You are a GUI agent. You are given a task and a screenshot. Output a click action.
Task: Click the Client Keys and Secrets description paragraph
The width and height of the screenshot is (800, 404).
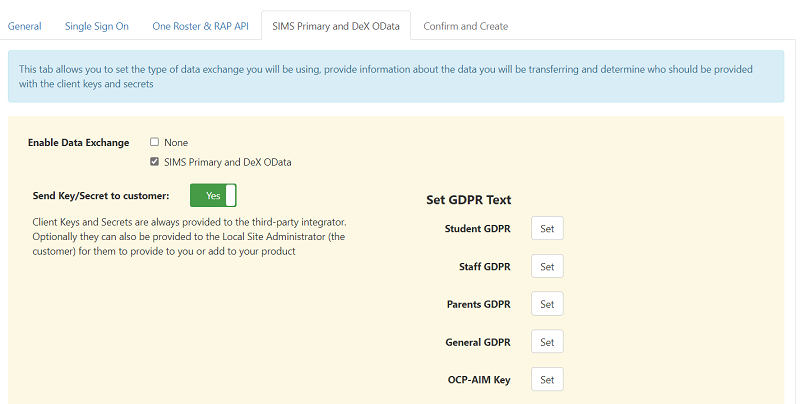click(x=190, y=236)
